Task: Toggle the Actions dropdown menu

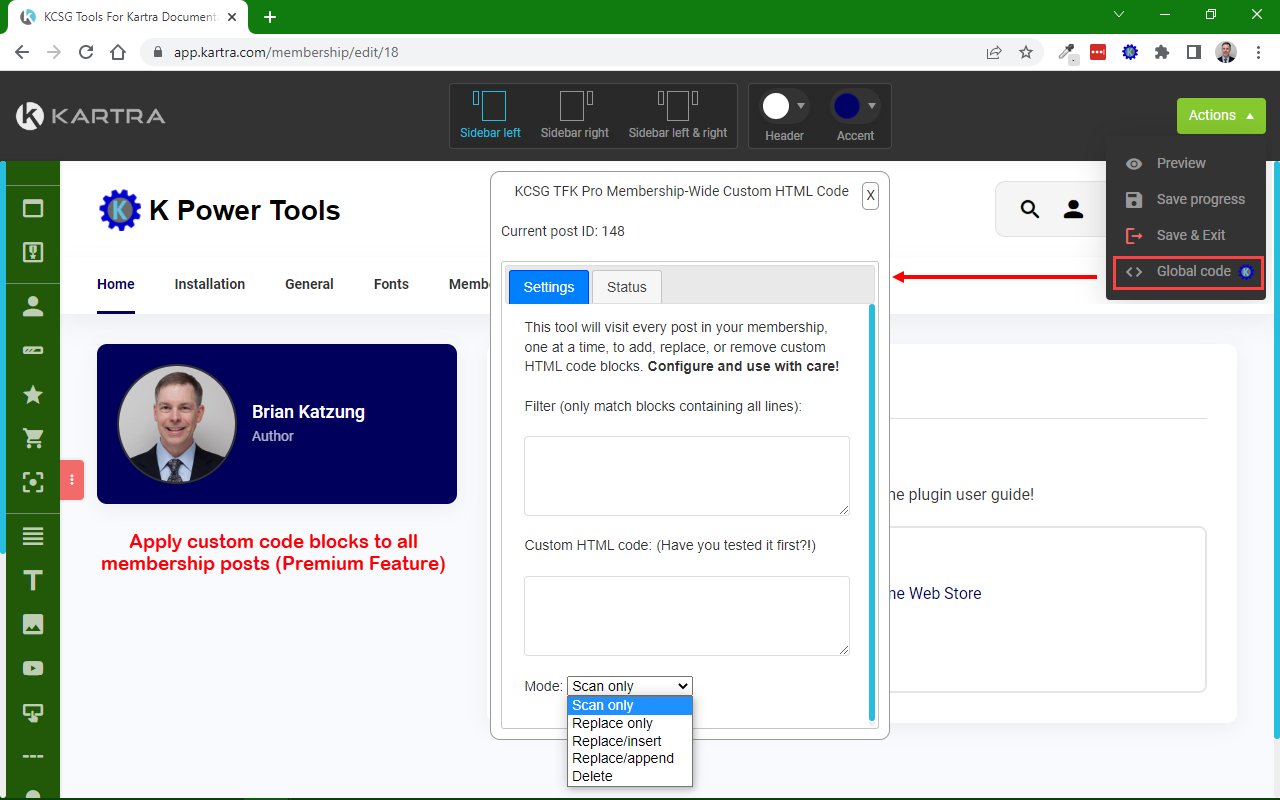Action: (1221, 115)
